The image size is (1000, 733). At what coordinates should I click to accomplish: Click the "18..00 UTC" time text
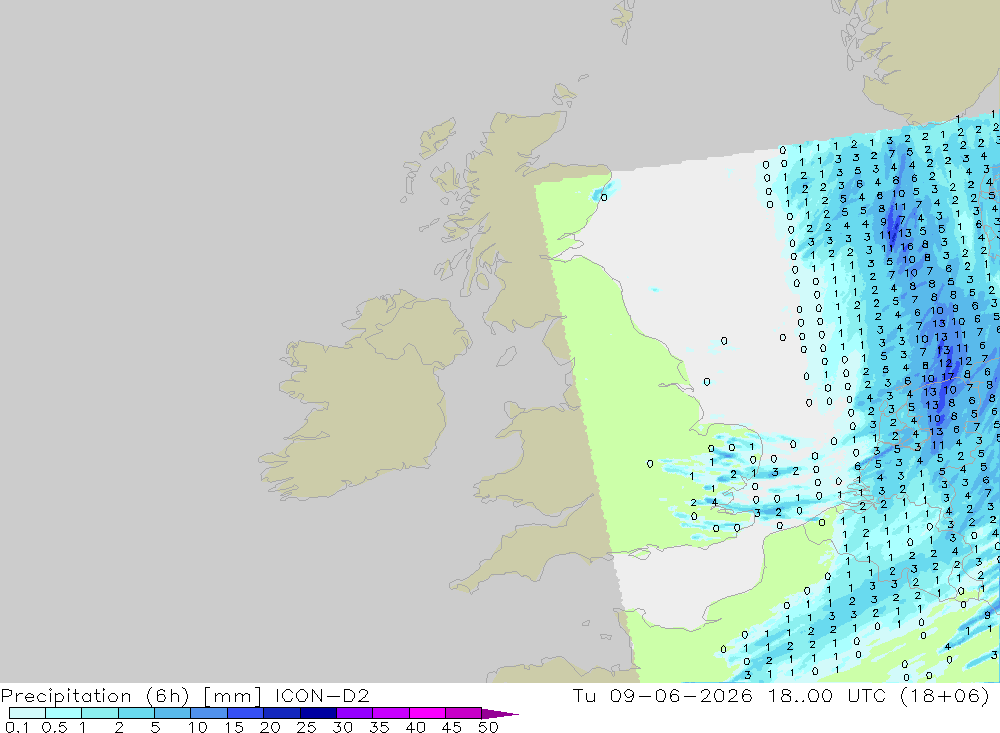[827, 695]
